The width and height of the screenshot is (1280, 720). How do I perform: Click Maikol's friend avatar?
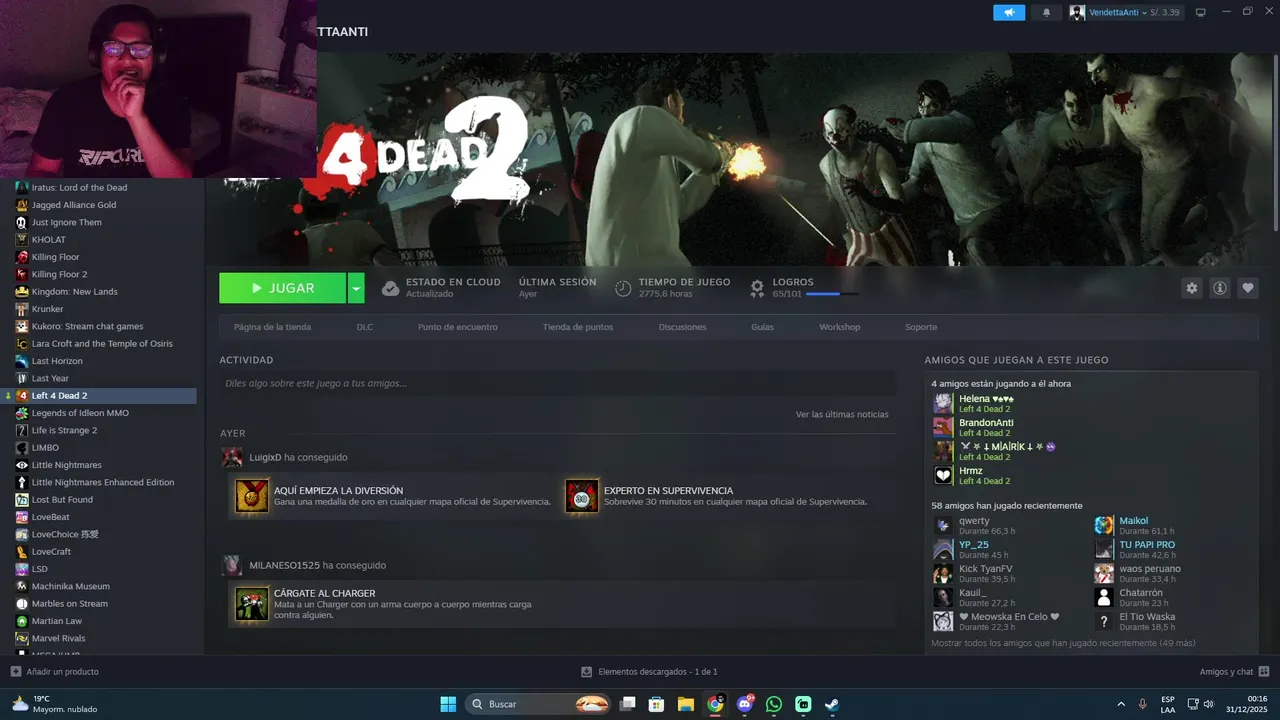(x=1104, y=525)
